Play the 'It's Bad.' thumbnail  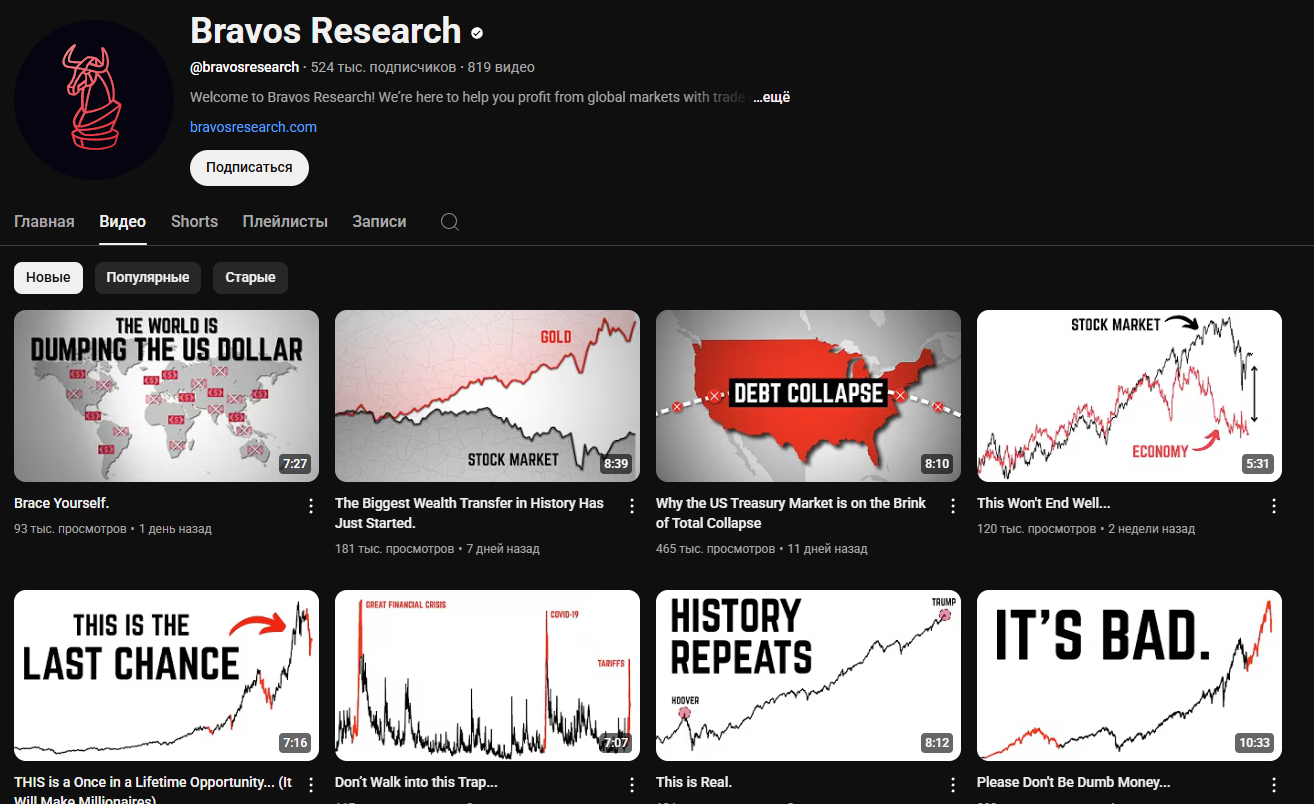click(x=1129, y=676)
